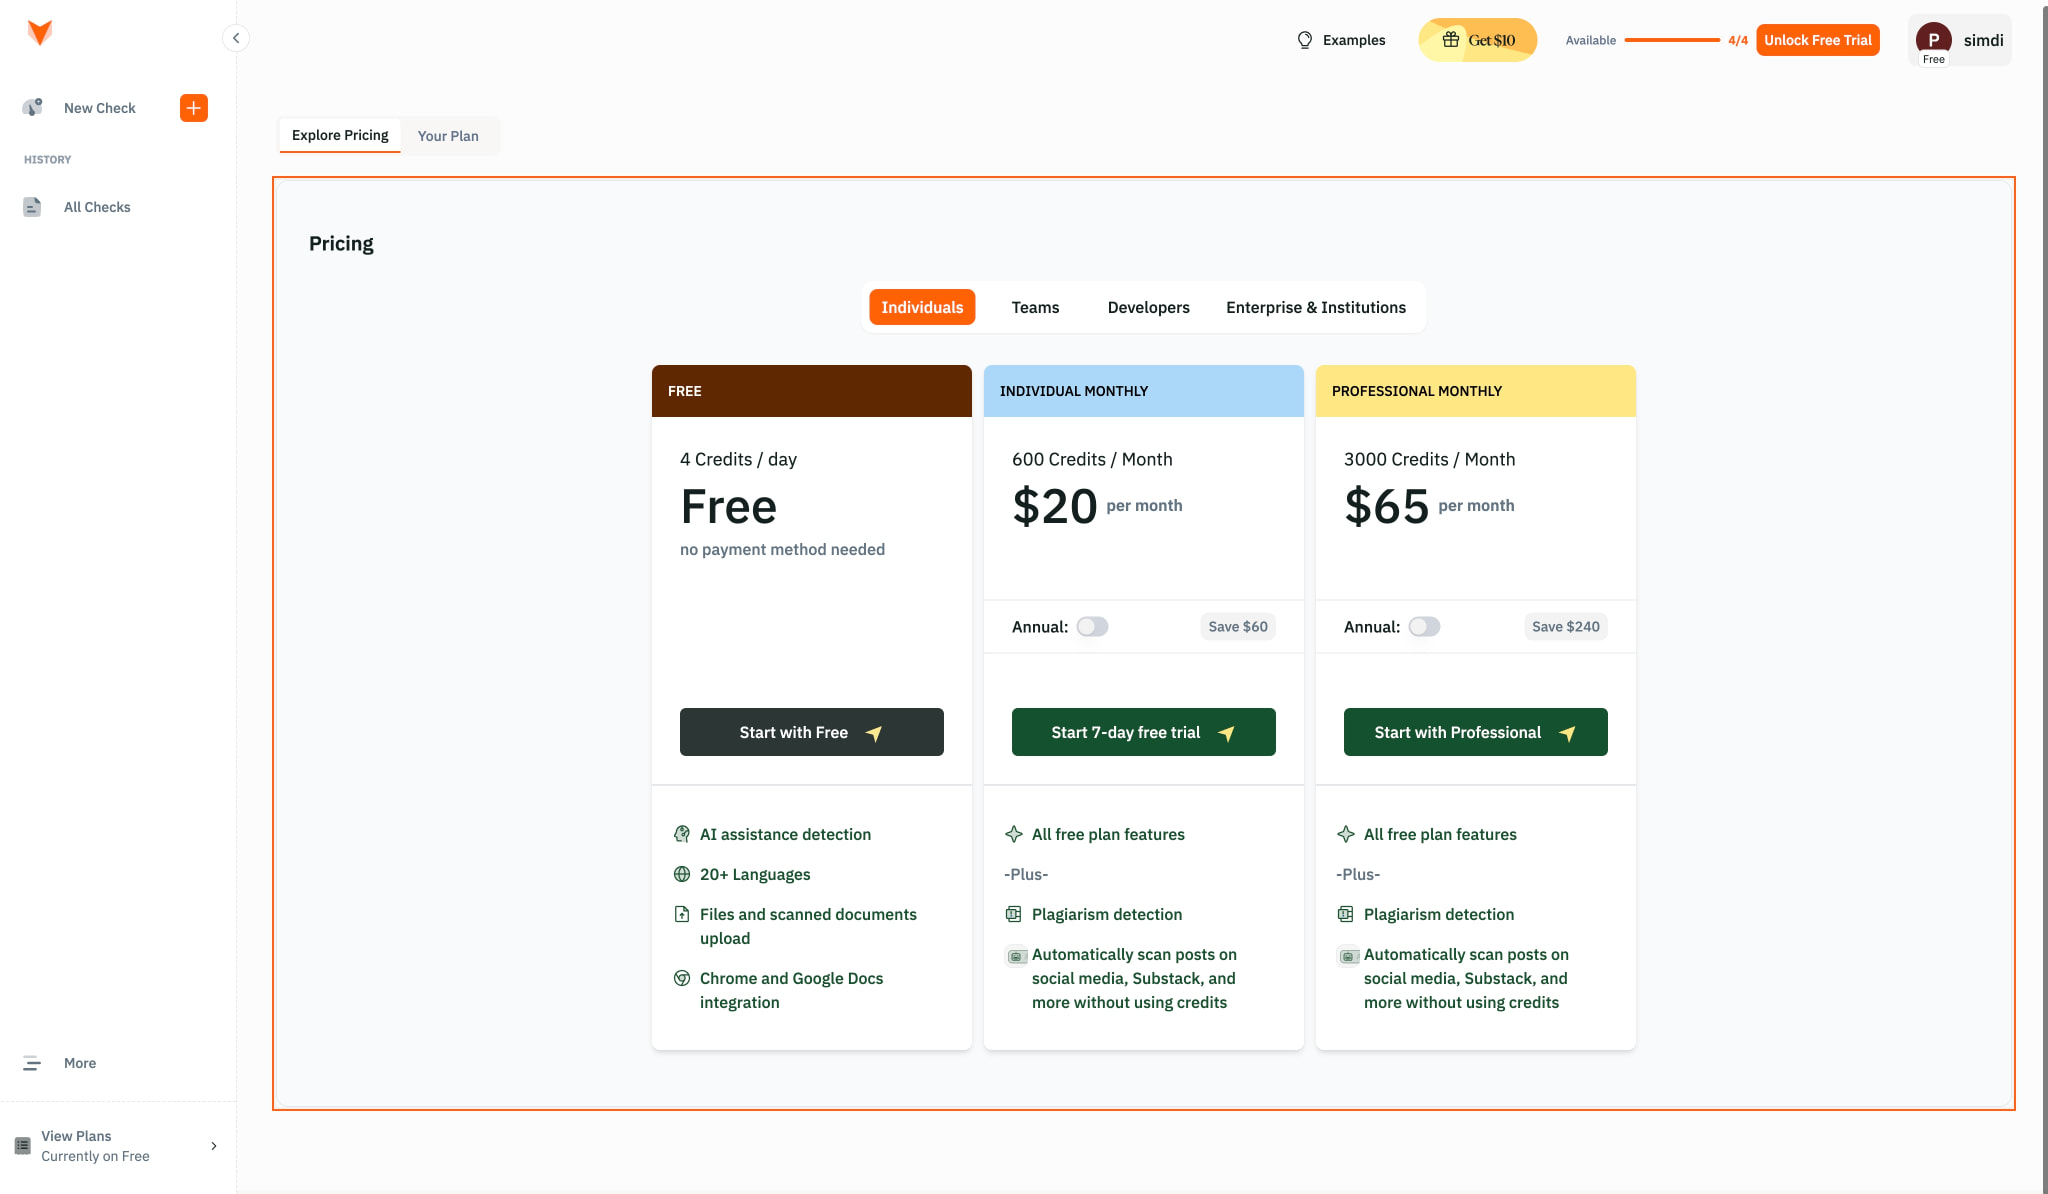Viewport: 2048px width, 1194px height.
Task: Click the file upload icon in Free plan
Action: tap(682, 914)
